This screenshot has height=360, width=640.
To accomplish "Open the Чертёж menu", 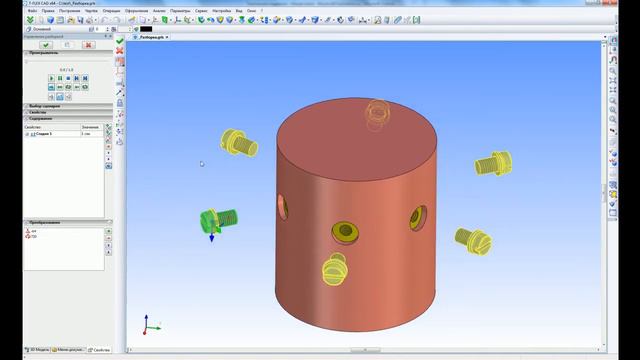I will click(x=91, y=11).
